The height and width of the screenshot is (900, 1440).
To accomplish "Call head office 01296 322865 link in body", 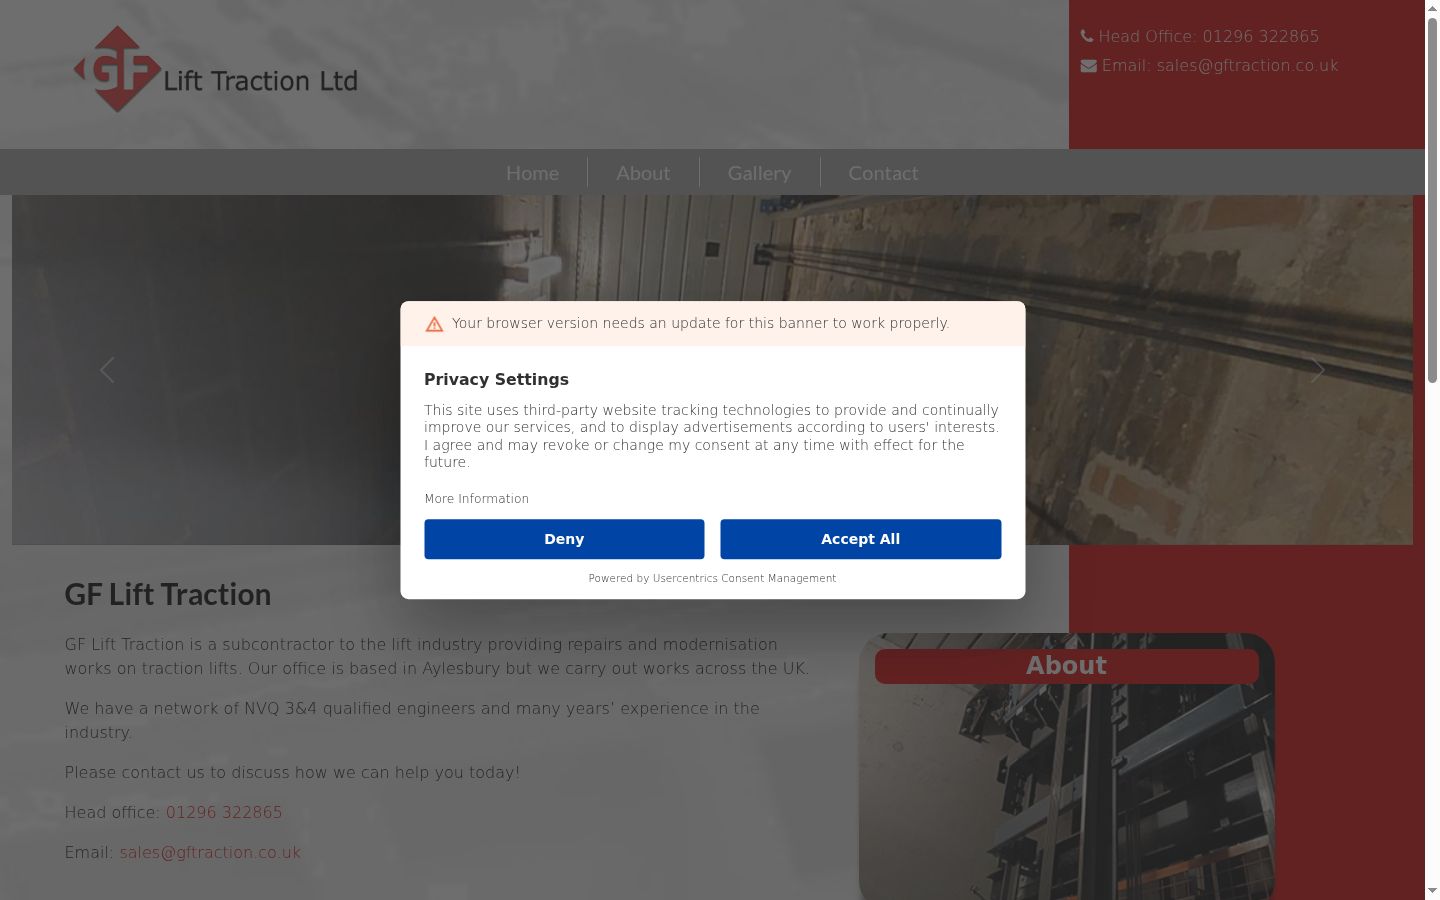I will coord(224,812).
